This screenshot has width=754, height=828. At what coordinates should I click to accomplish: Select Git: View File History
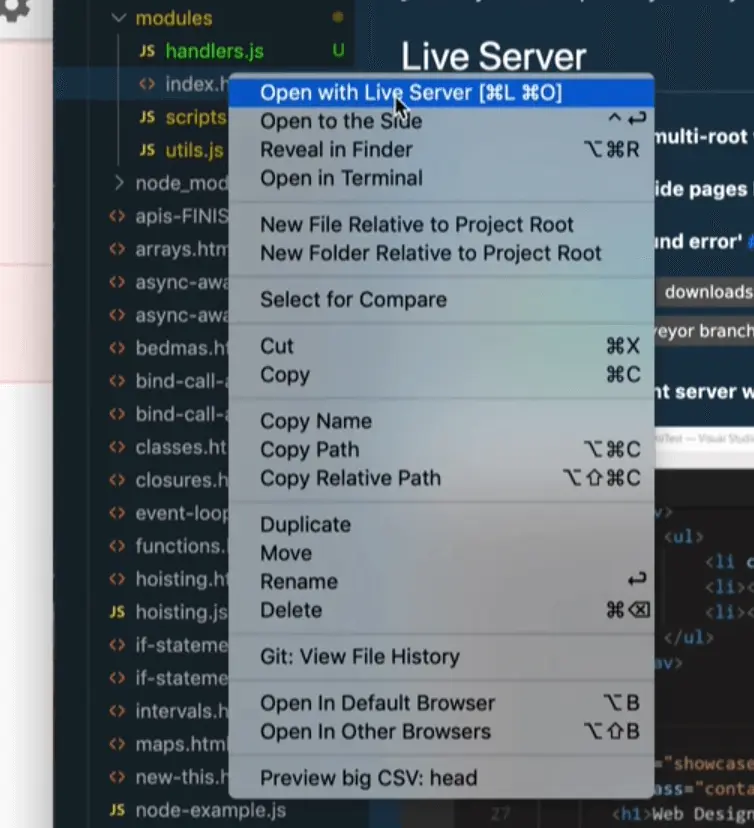pos(359,657)
